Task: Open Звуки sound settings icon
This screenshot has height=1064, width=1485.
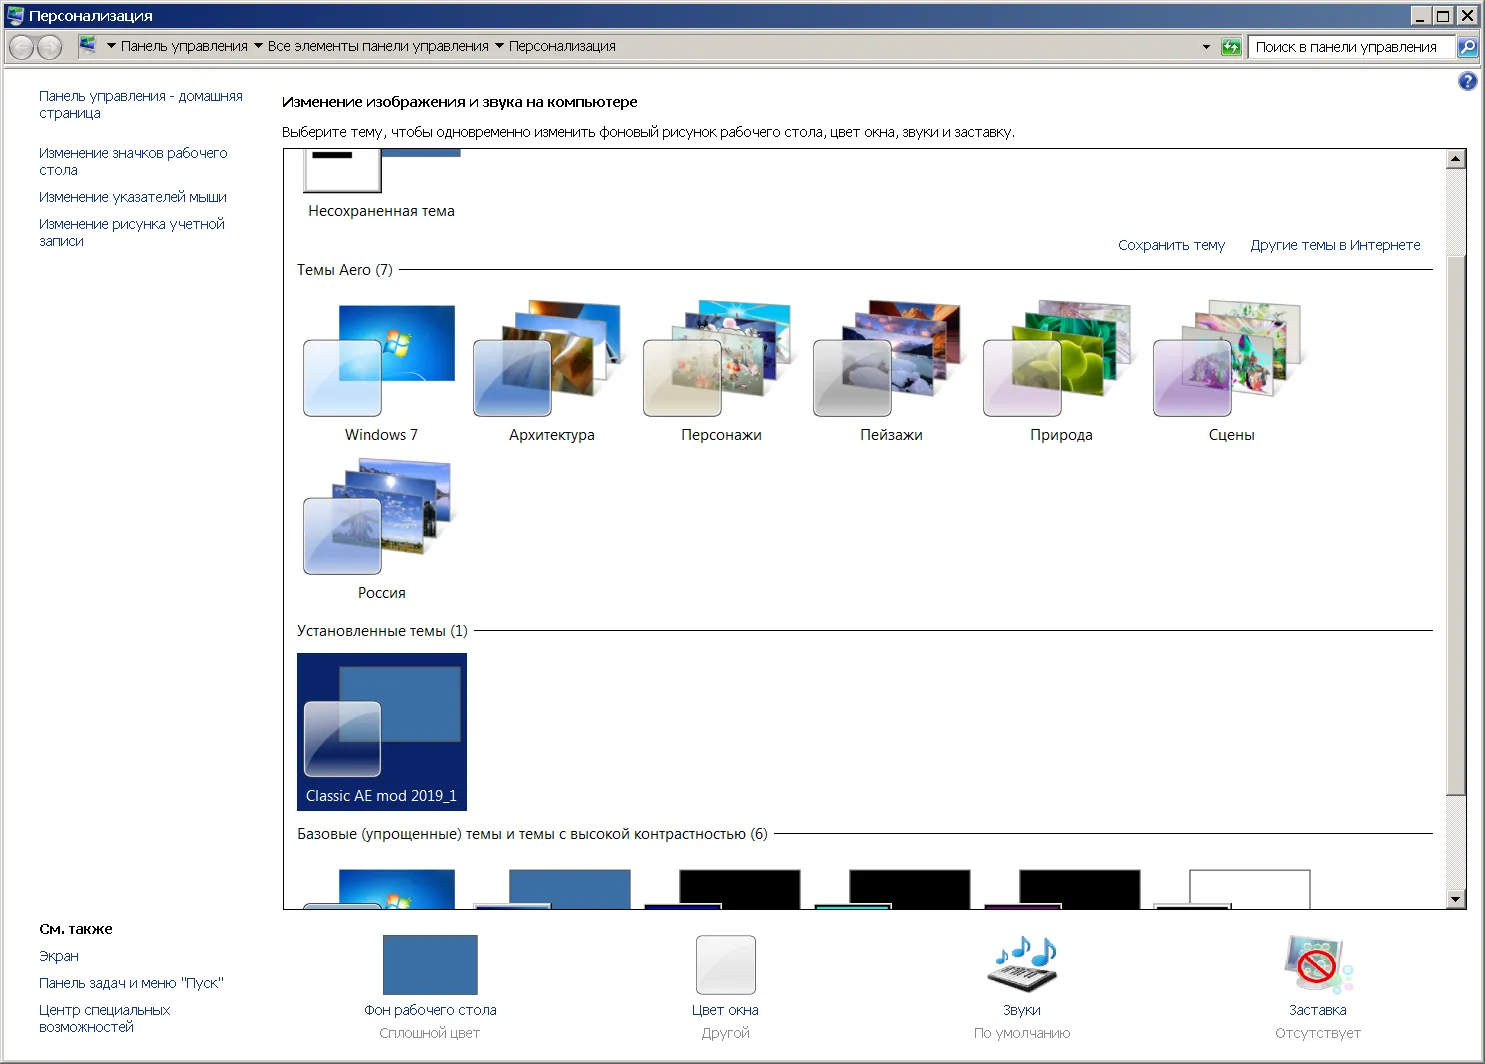Action: (x=1022, y=965)
